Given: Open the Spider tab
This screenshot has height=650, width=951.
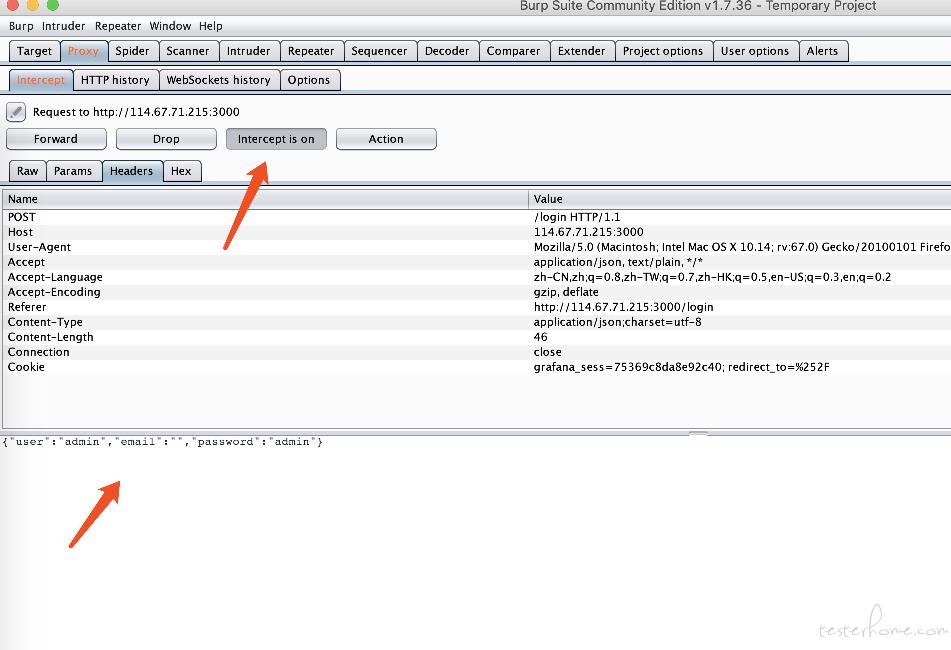Looking at the screenshot, I should [132, 51].
